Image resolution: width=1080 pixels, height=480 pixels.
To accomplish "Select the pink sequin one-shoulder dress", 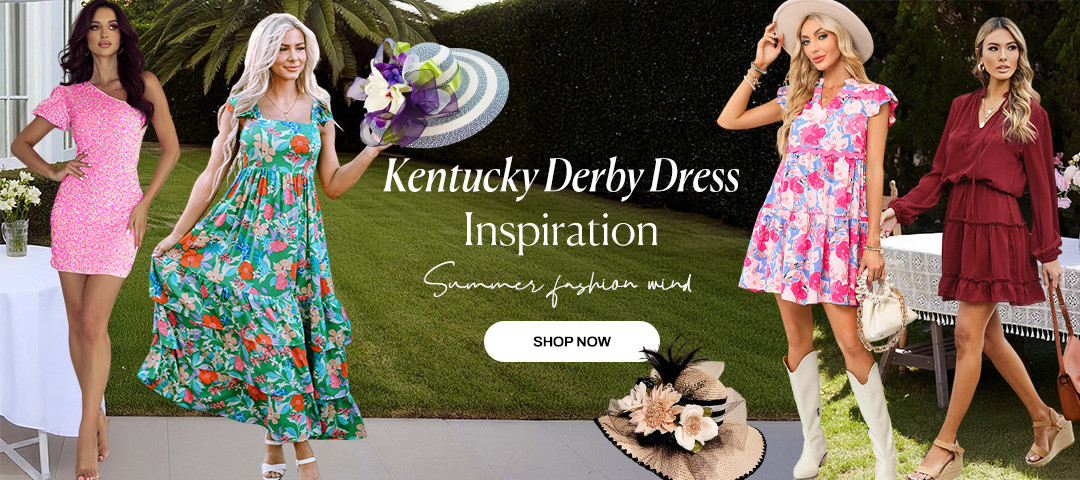I will [92, 178].
